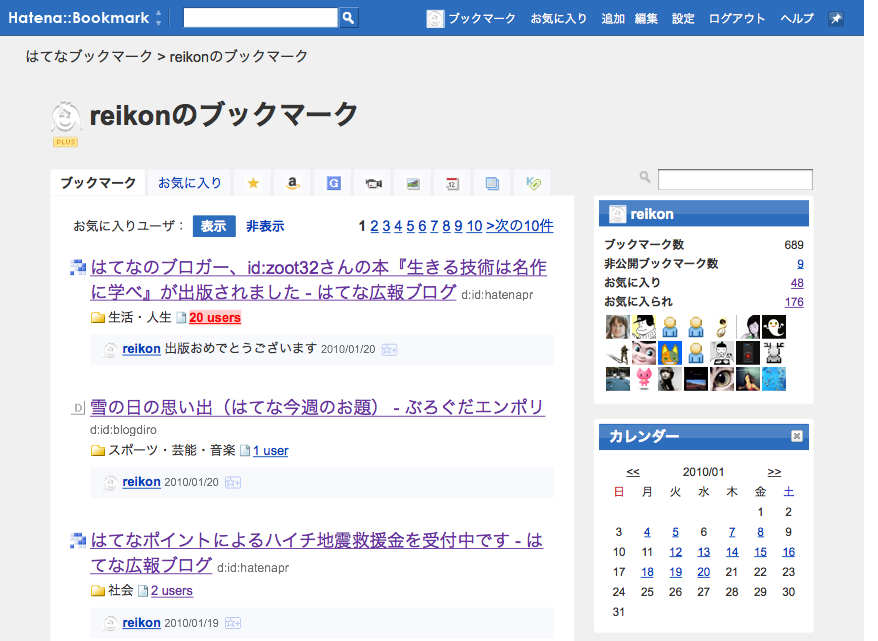Select 非表示 for お気に入りユーザ

pos(265,226)
